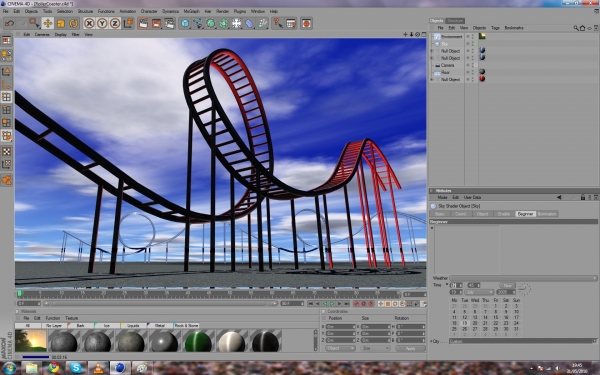Open the Render menu
This screenshot has width=600, height=375.
(x=222, y=11)
